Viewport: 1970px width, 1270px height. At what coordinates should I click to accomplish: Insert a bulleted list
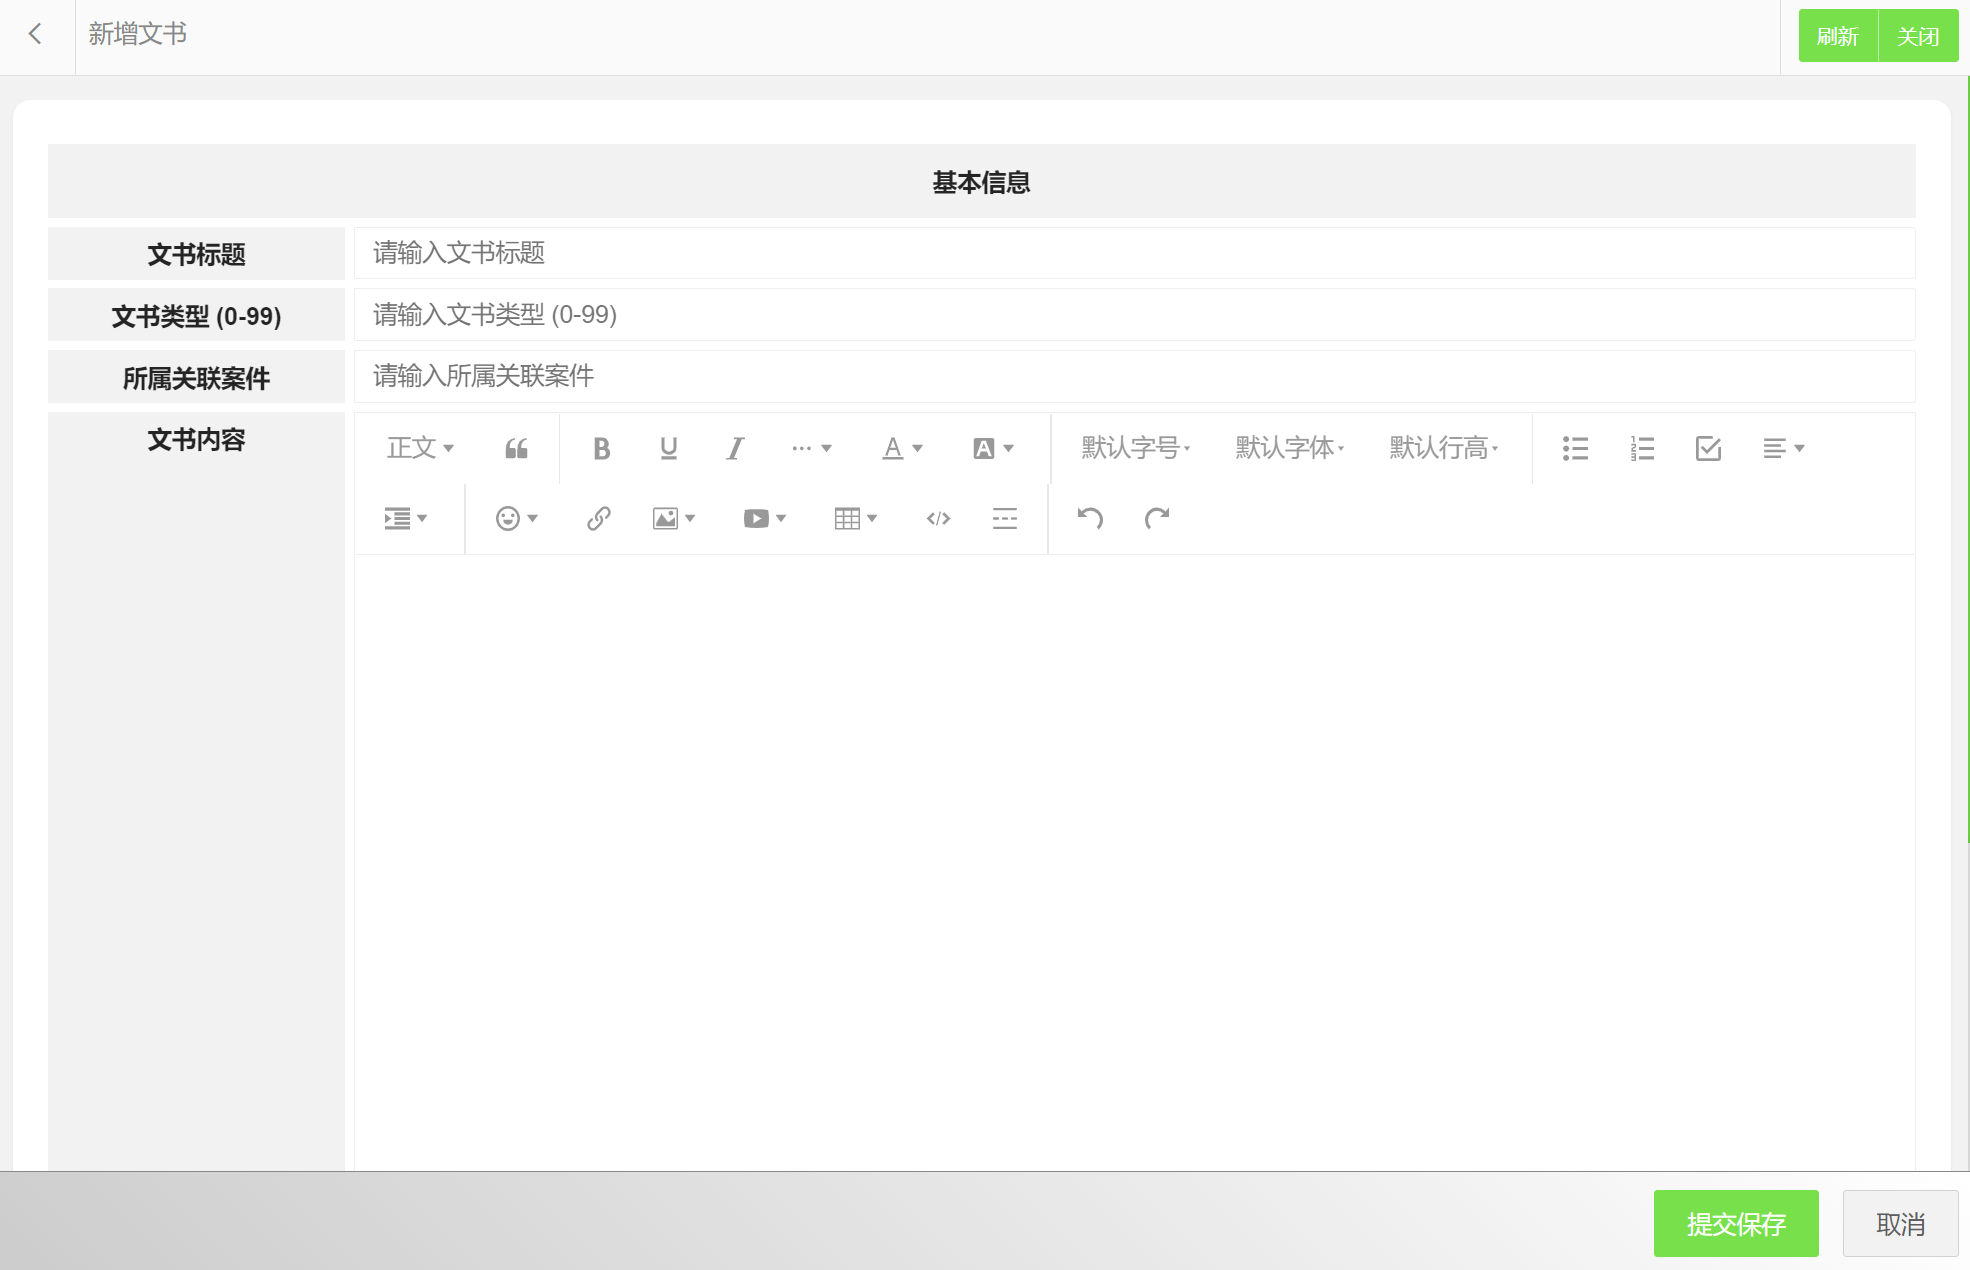coord(1575,448)
